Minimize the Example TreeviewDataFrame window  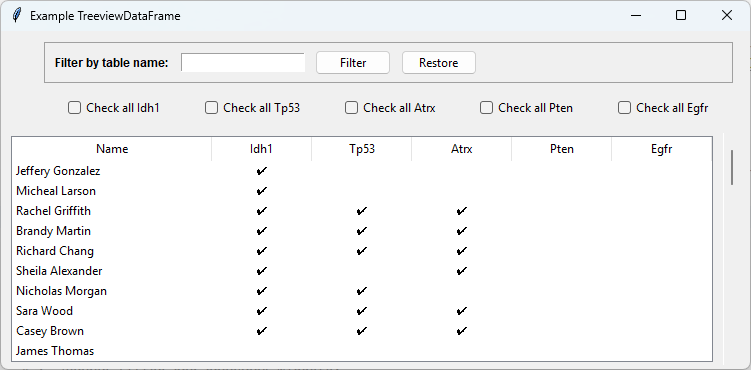tap(636, 15)
